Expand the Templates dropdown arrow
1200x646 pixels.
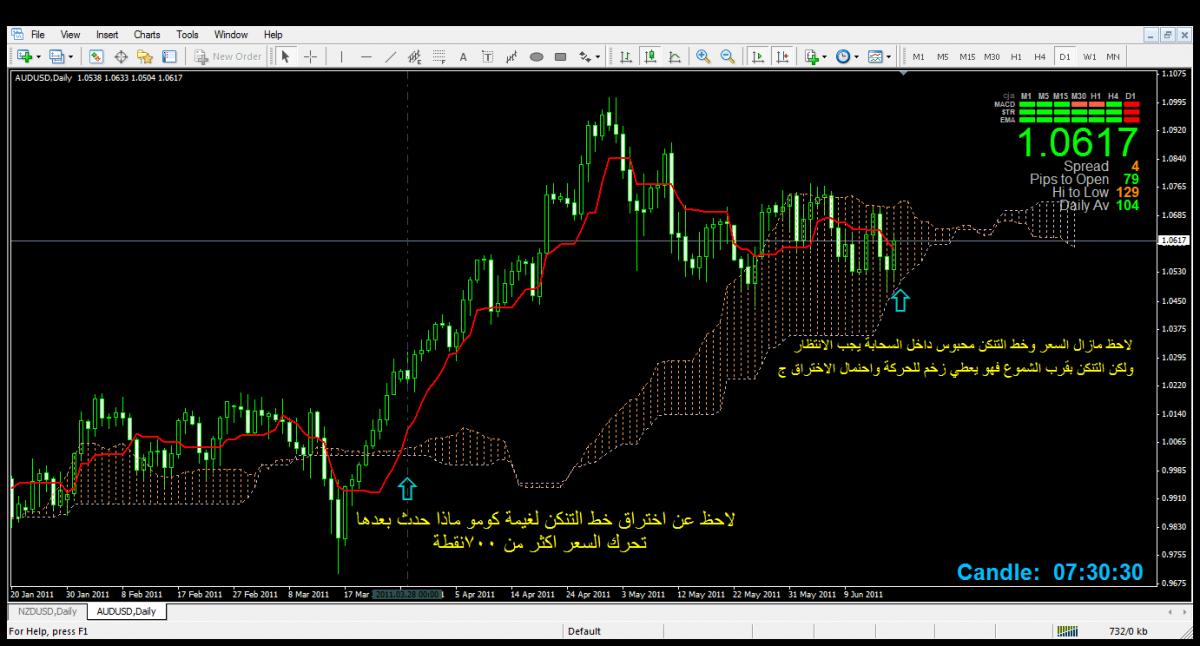(889, 57)
